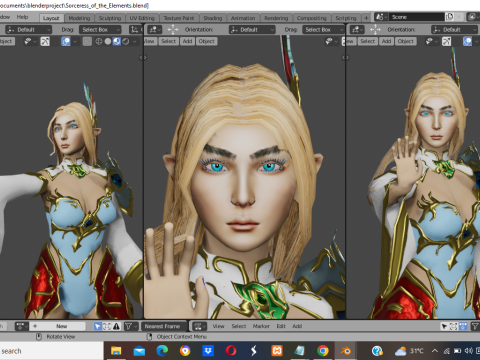Open the middle viewport's Add menu
The image size is (480, 360).
click(x=187, y=41)
